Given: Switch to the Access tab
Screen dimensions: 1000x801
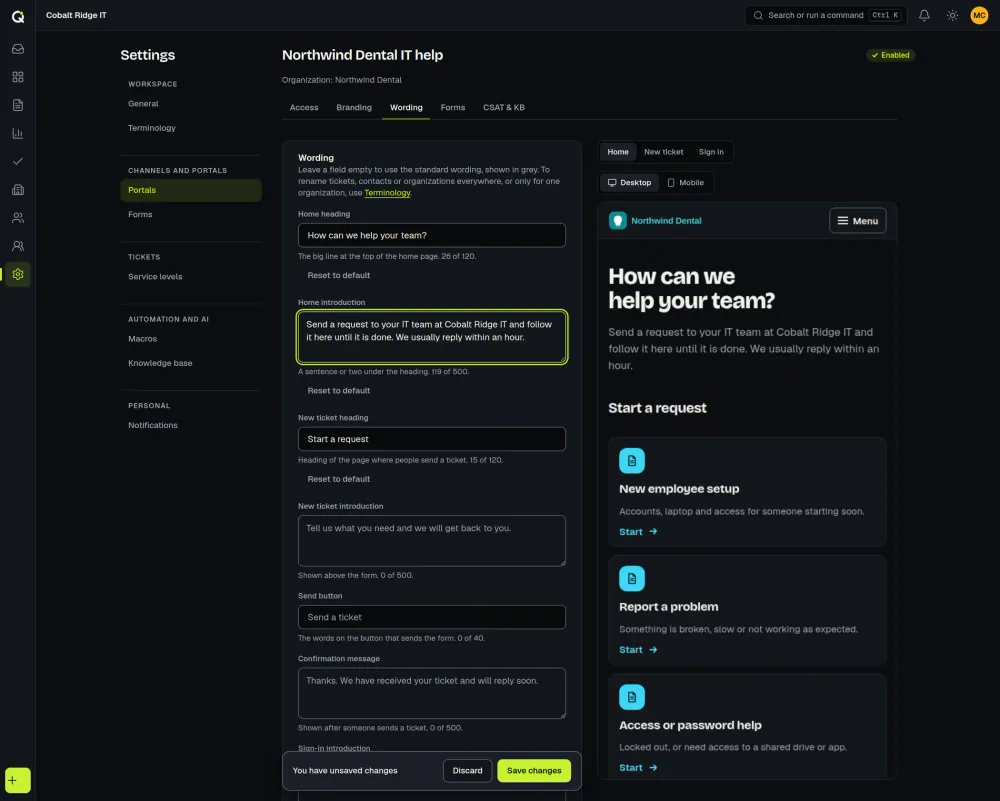Looking at the screenshot, I should click(304, 107).
